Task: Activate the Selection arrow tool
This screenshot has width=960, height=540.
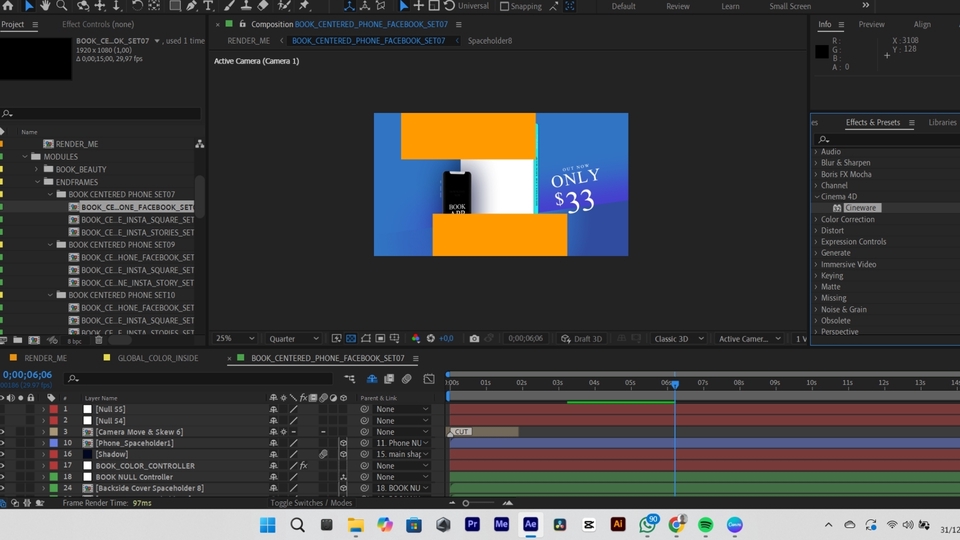Action: click(29, 6)
